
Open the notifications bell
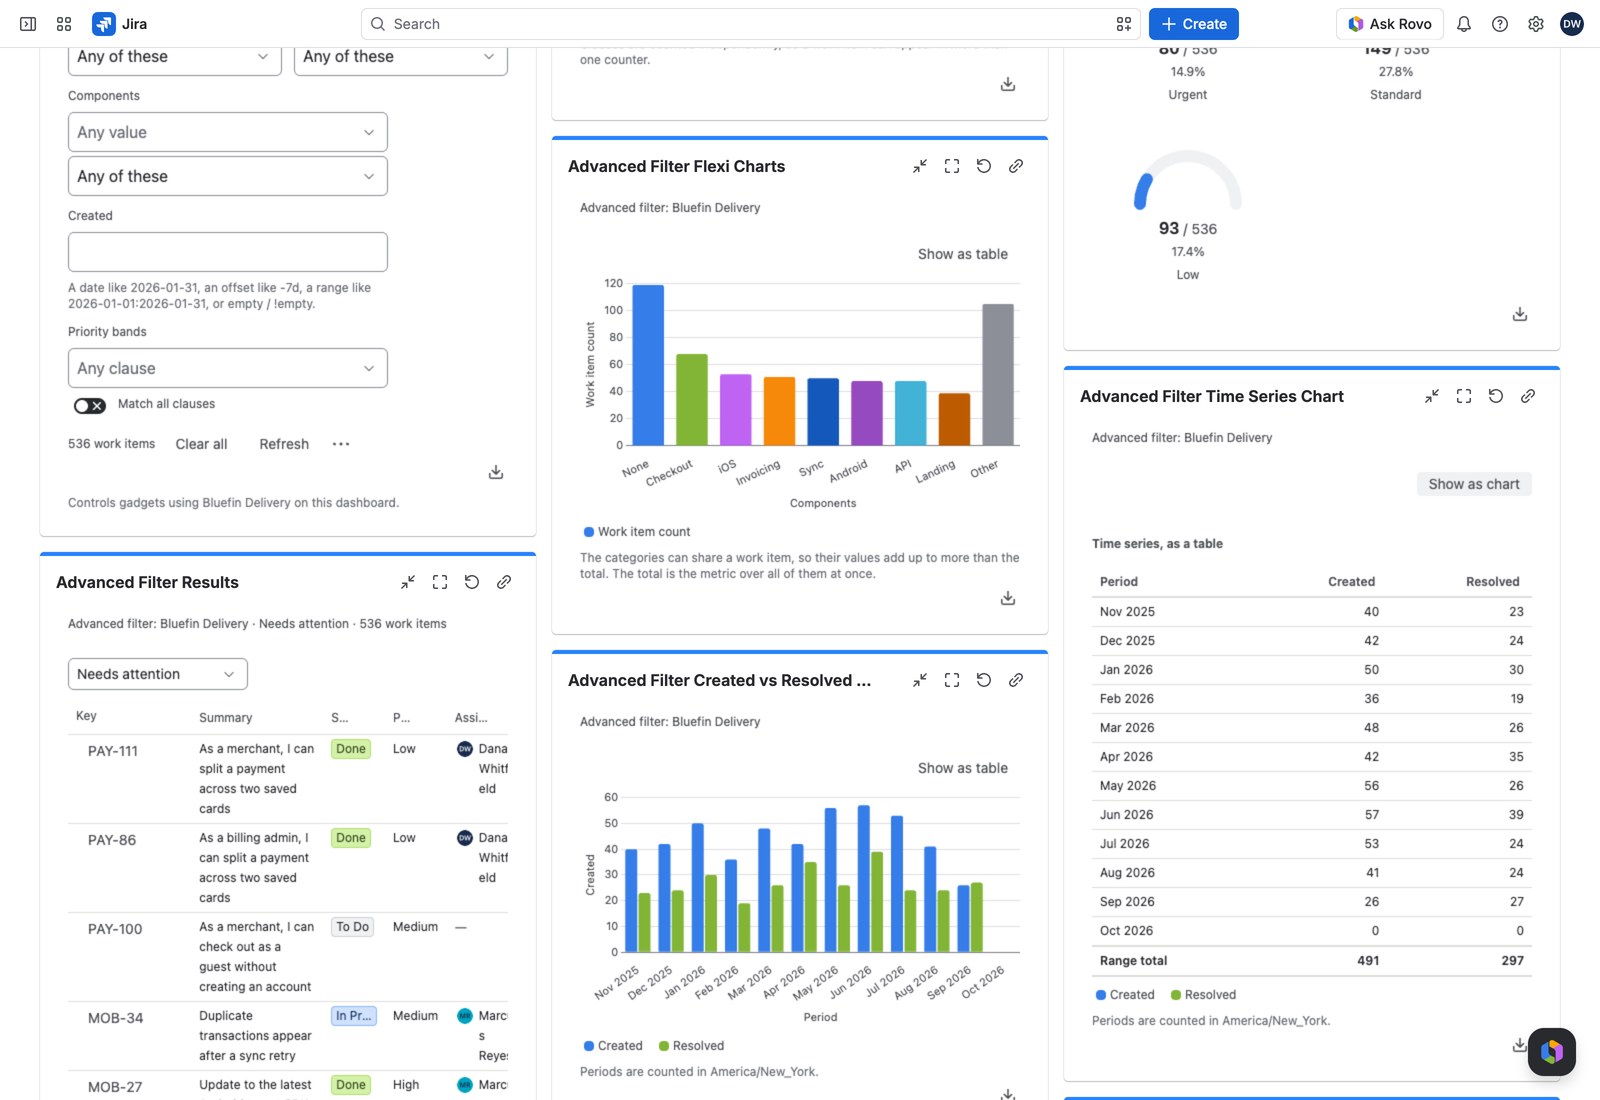point(1464,24)
